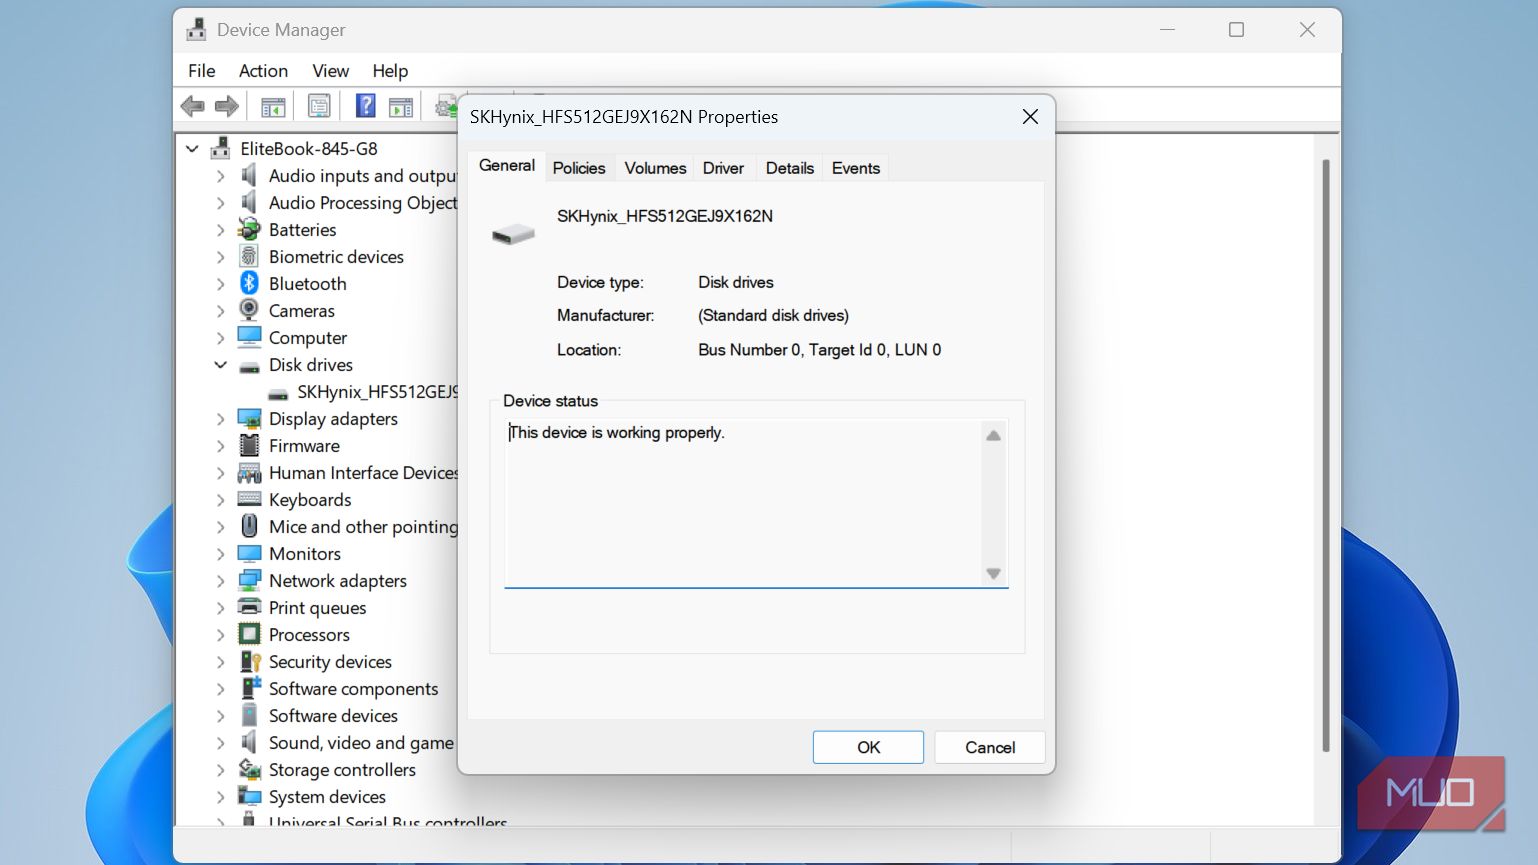The width and height of the screenshot is (1538, 865).
Task: Click the Disk drives category icon
Action: pyautogui.click(x=249, y=366)
